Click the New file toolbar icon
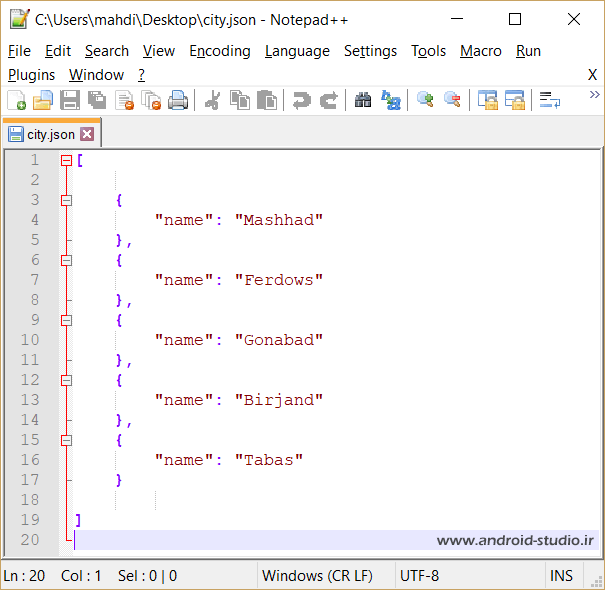 click(x=17, y=100)
